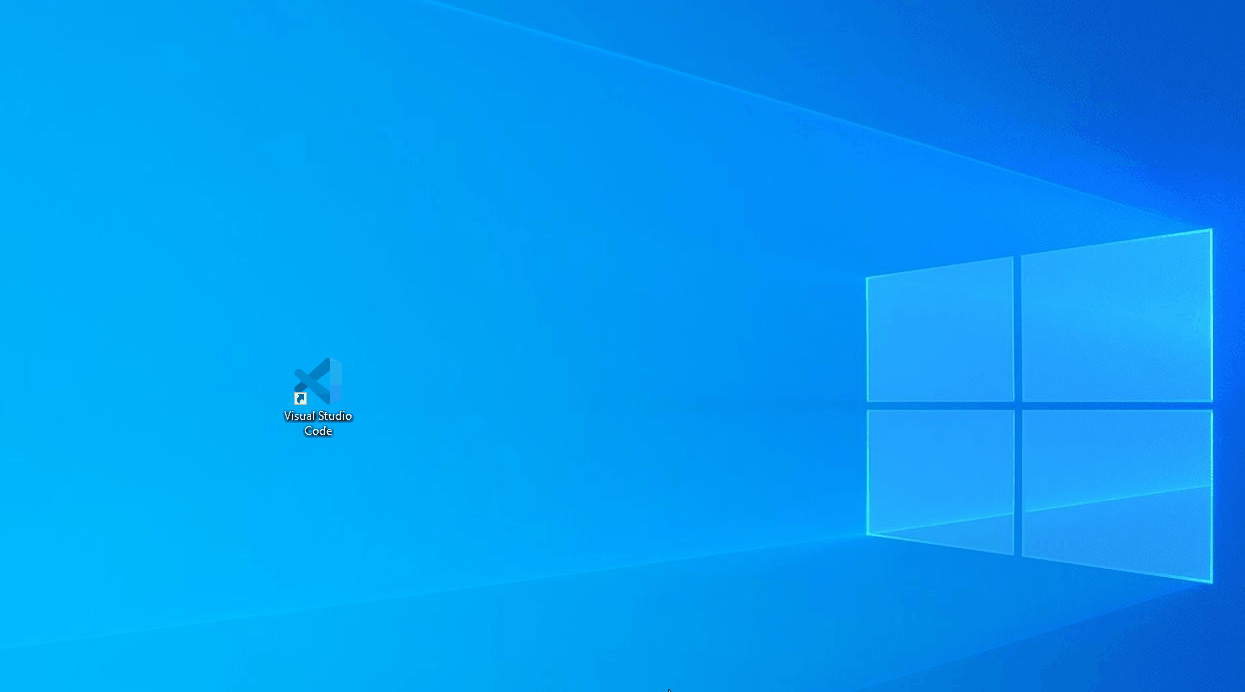This screenshot has width=1245, height=692.
Task: Click the "Visual Studio" text line of label
Action: pos(318,416)
